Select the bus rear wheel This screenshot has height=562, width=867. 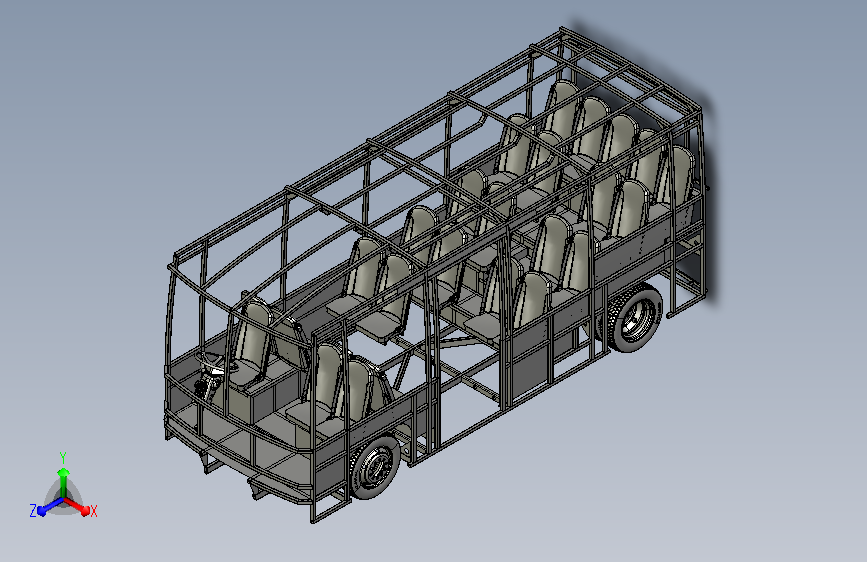[x=635, y=319]
